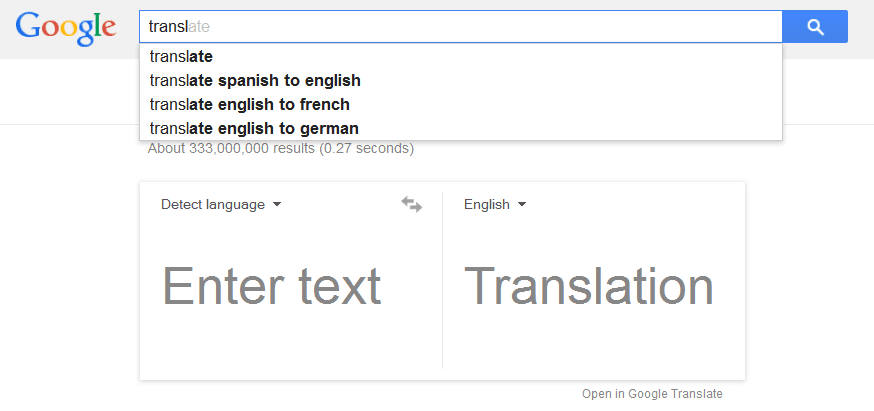Select 'translate english to german' suggestion
The width and height of the screenshot is (874, 411).
tap(254, 129)
